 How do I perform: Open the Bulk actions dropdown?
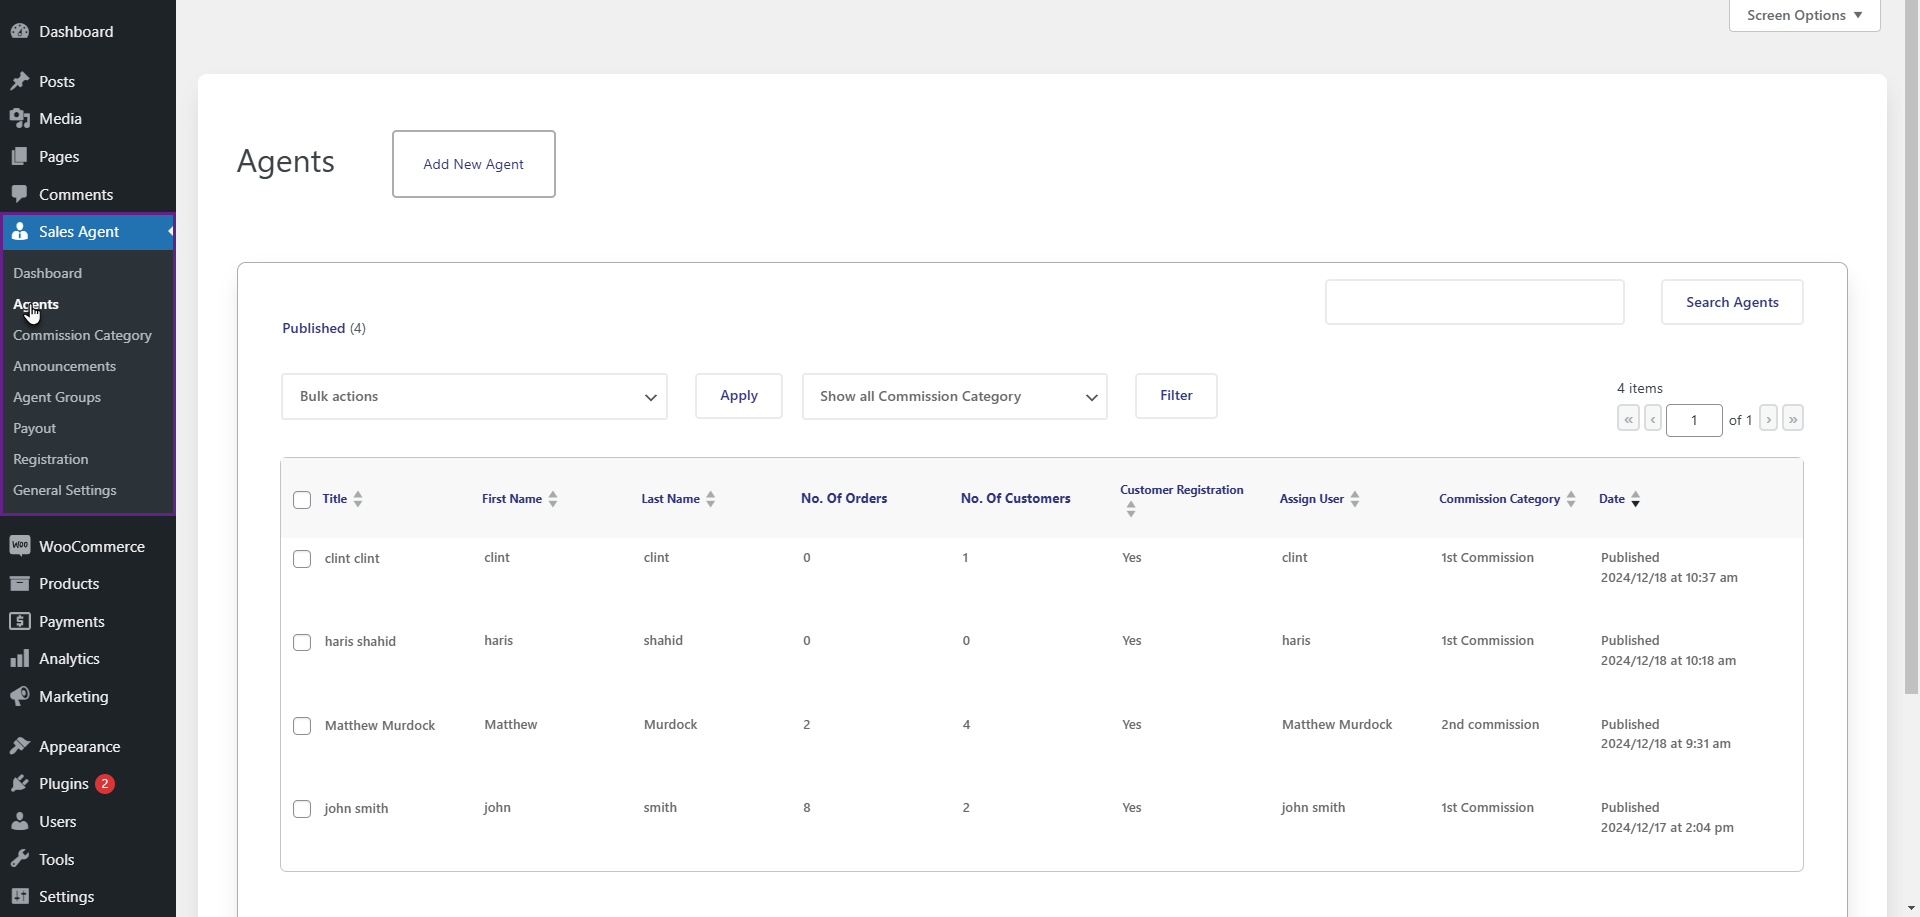tap(474, 397)
